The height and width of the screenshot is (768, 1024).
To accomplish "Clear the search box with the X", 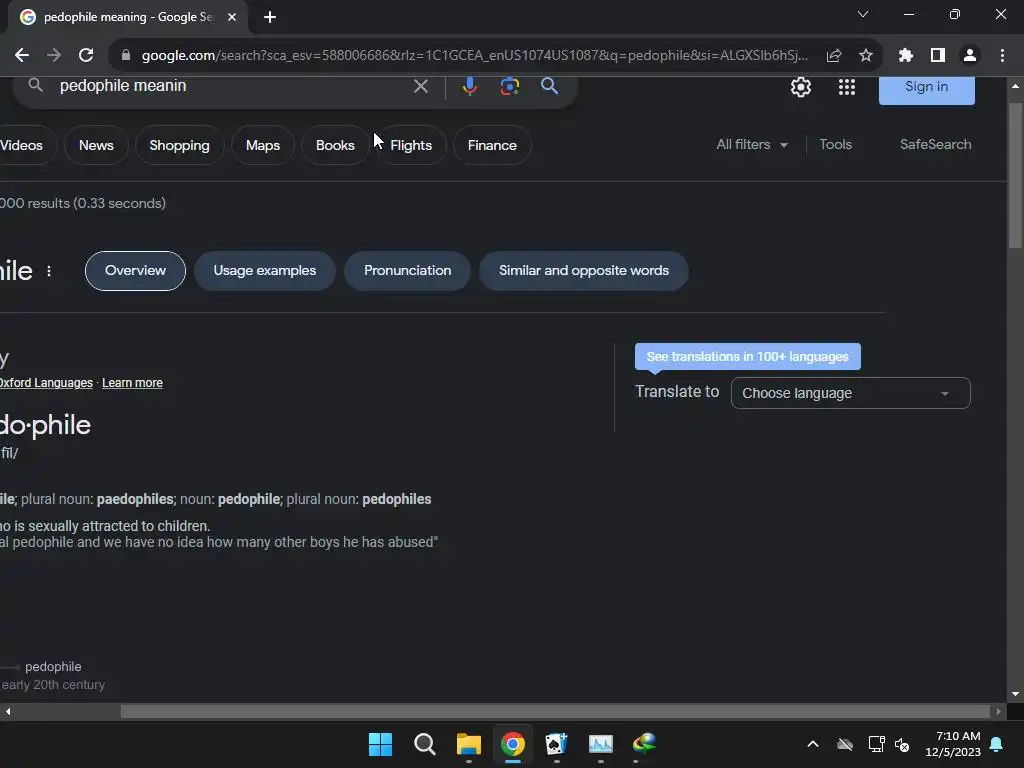I will click(x=421, y=86).
